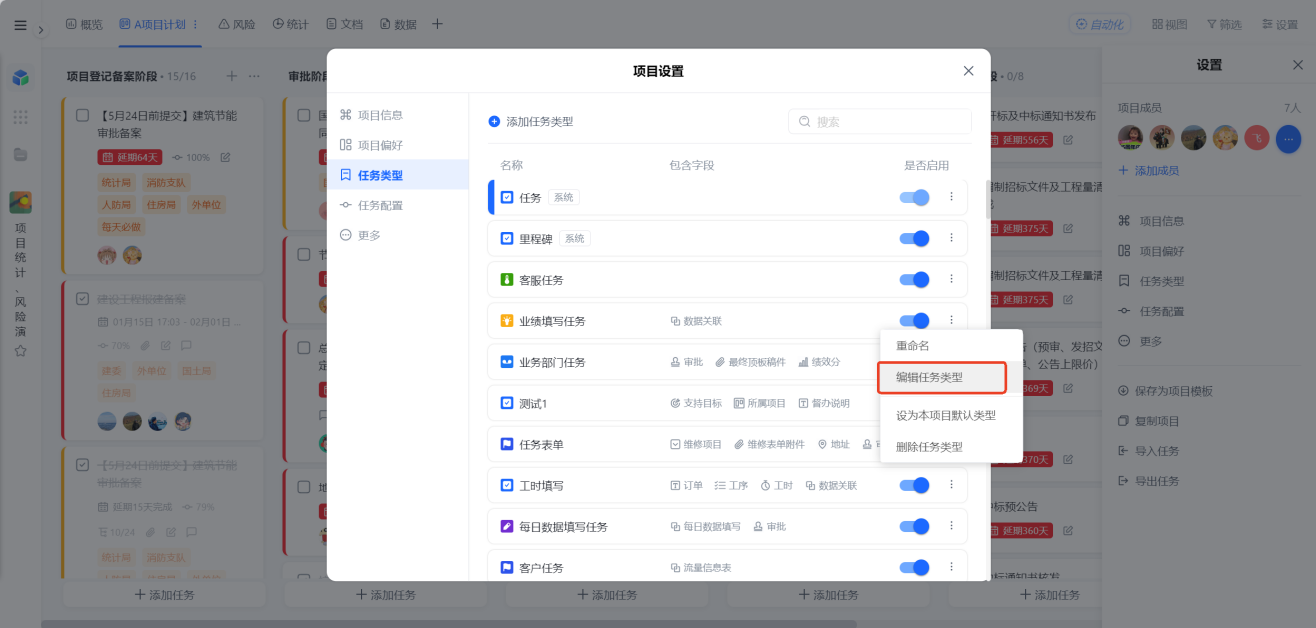
Task: Toggle the 业绩填写任务 enabled switch
Action: (x=915, y=321)
